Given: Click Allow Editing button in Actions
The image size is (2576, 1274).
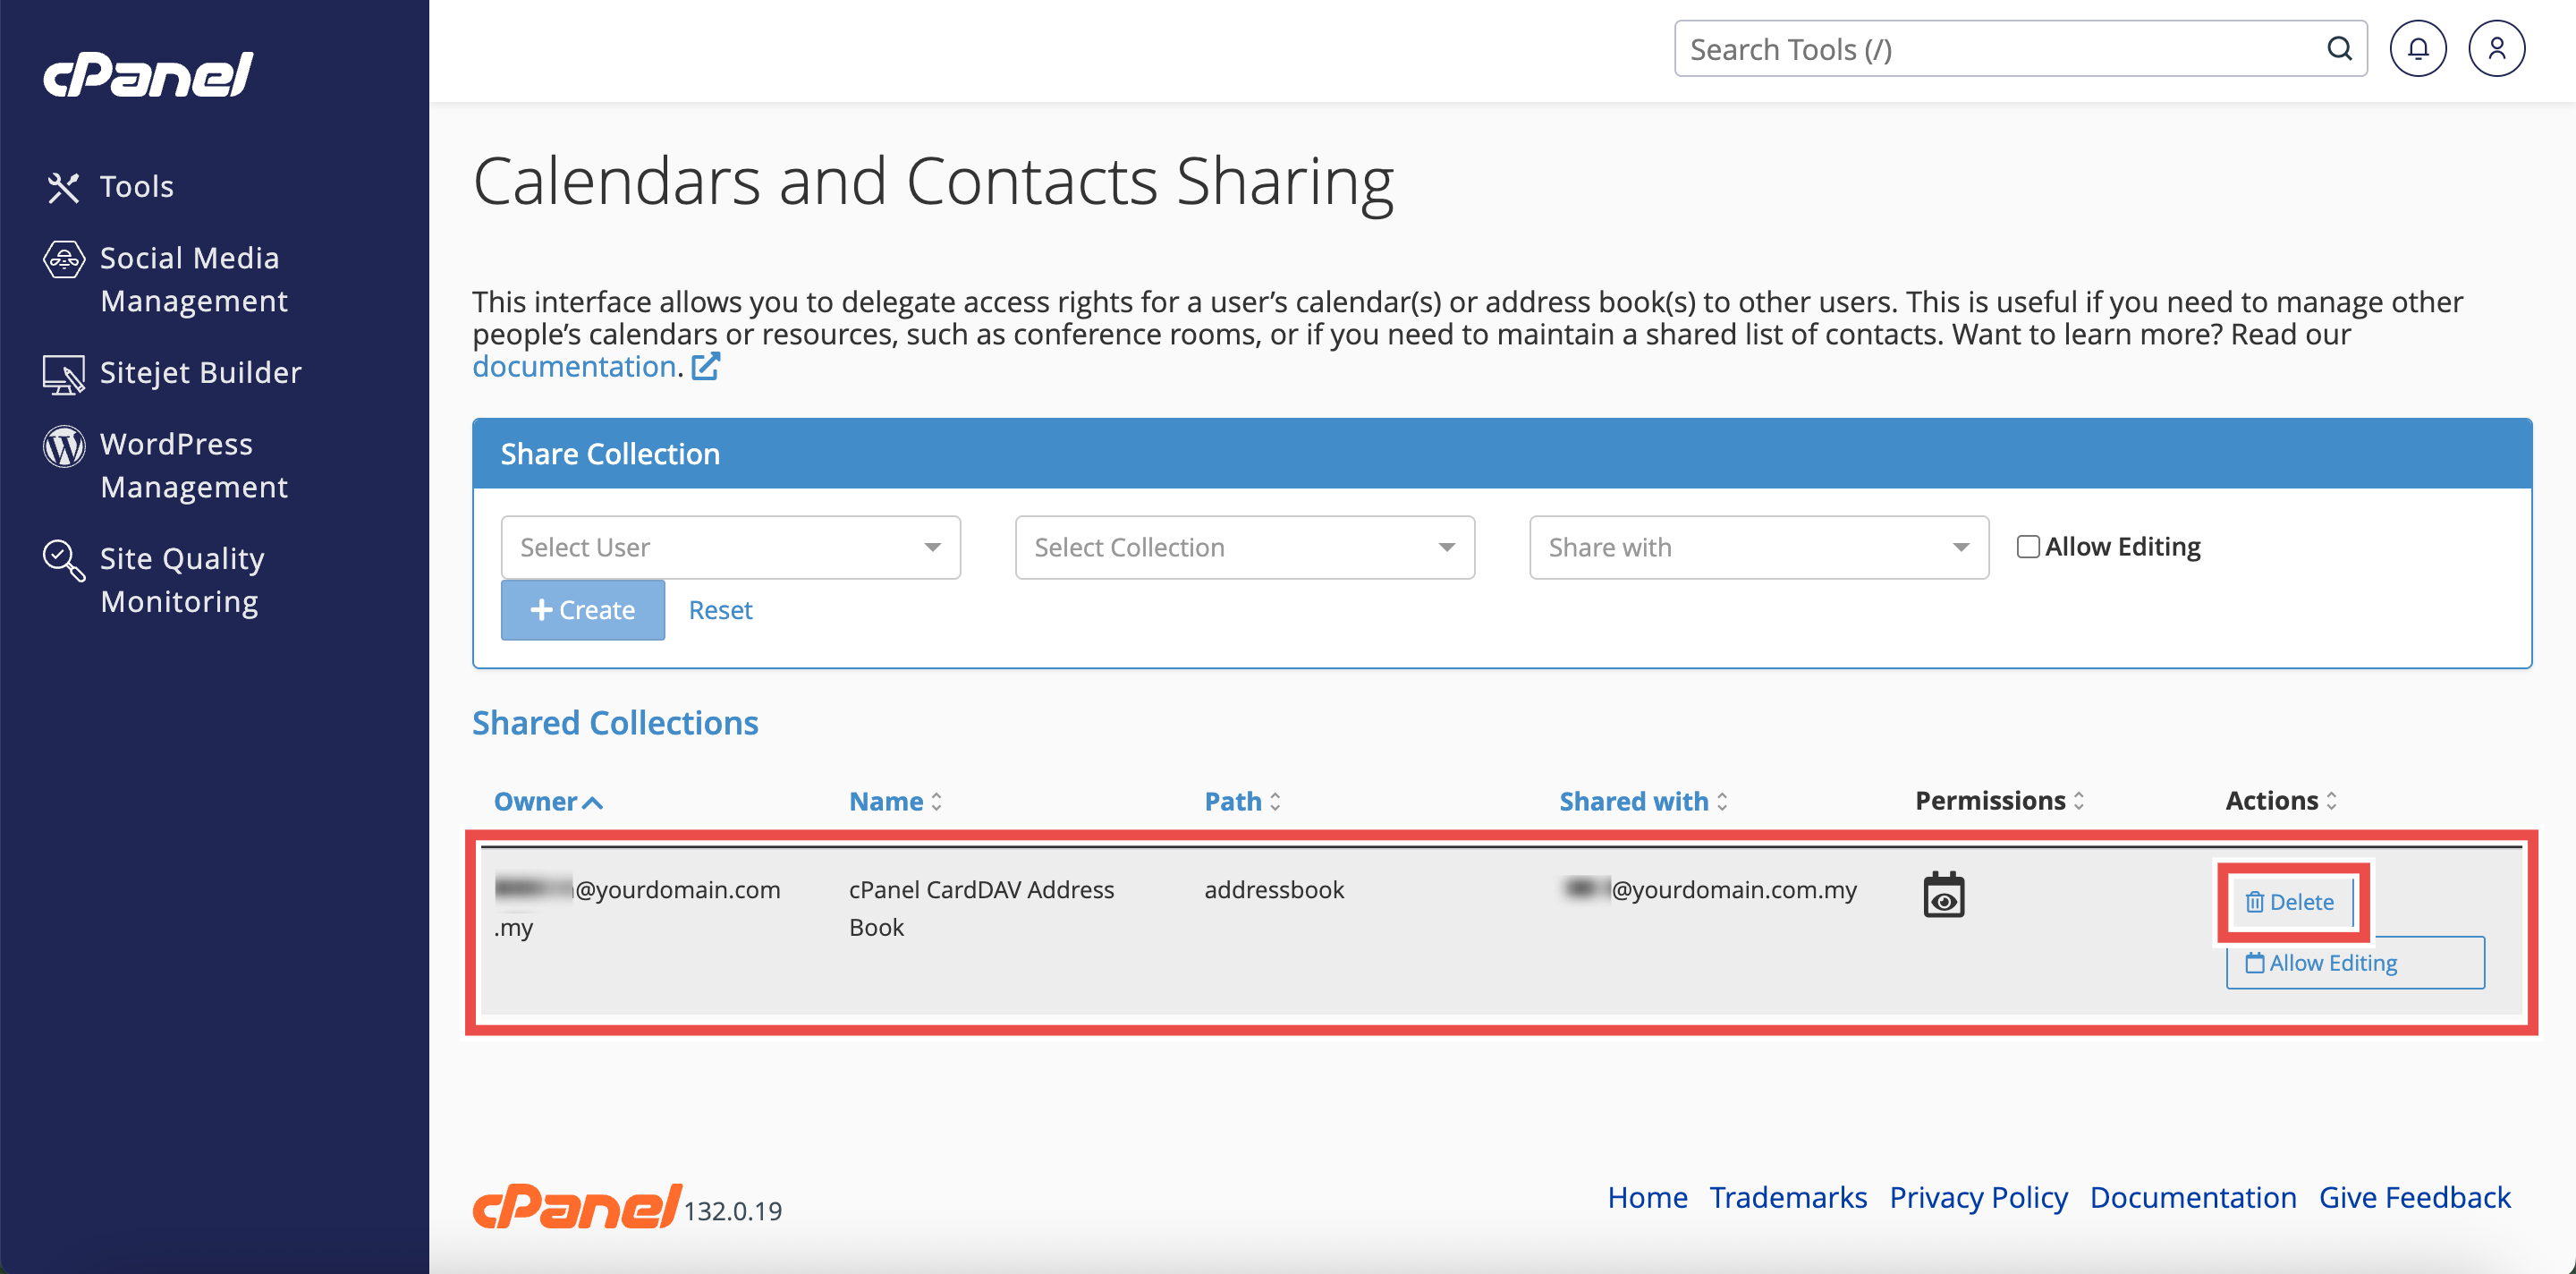Looking at the screenshot, I should tap(2354, 963).
